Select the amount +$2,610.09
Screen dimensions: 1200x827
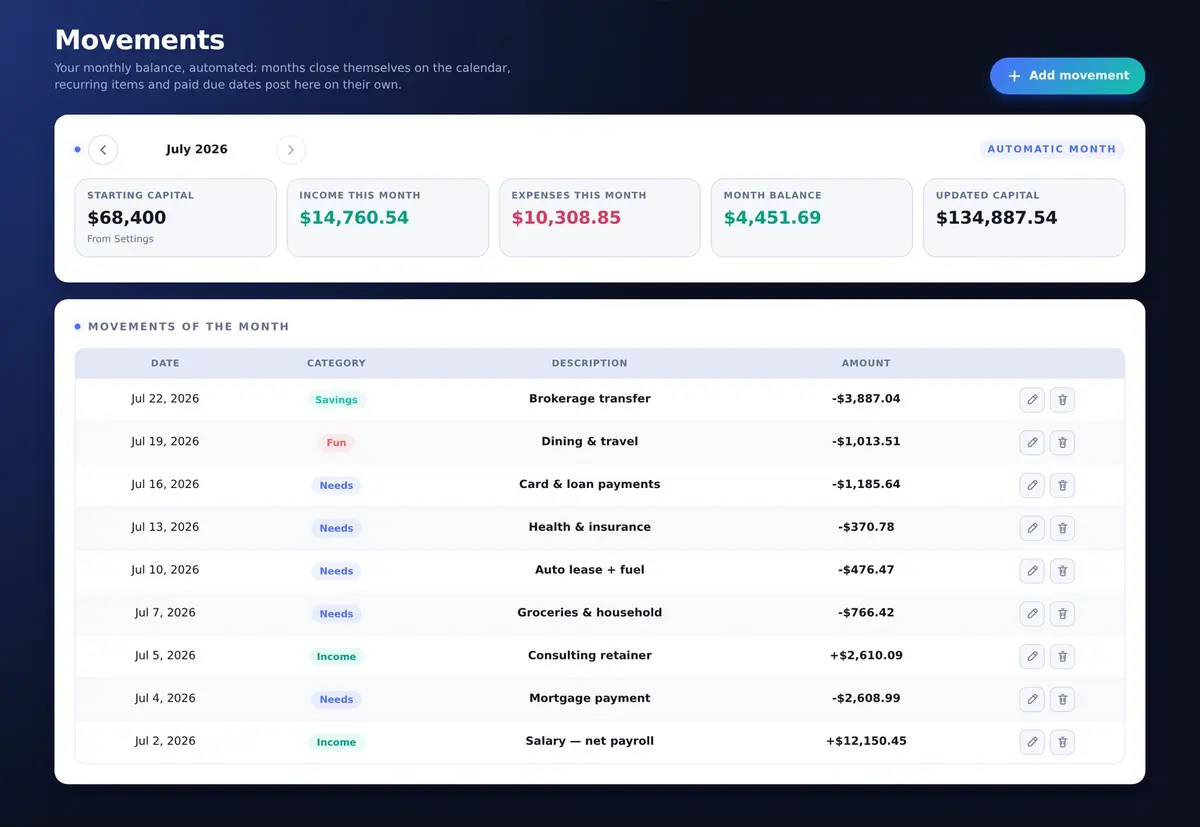866,656
